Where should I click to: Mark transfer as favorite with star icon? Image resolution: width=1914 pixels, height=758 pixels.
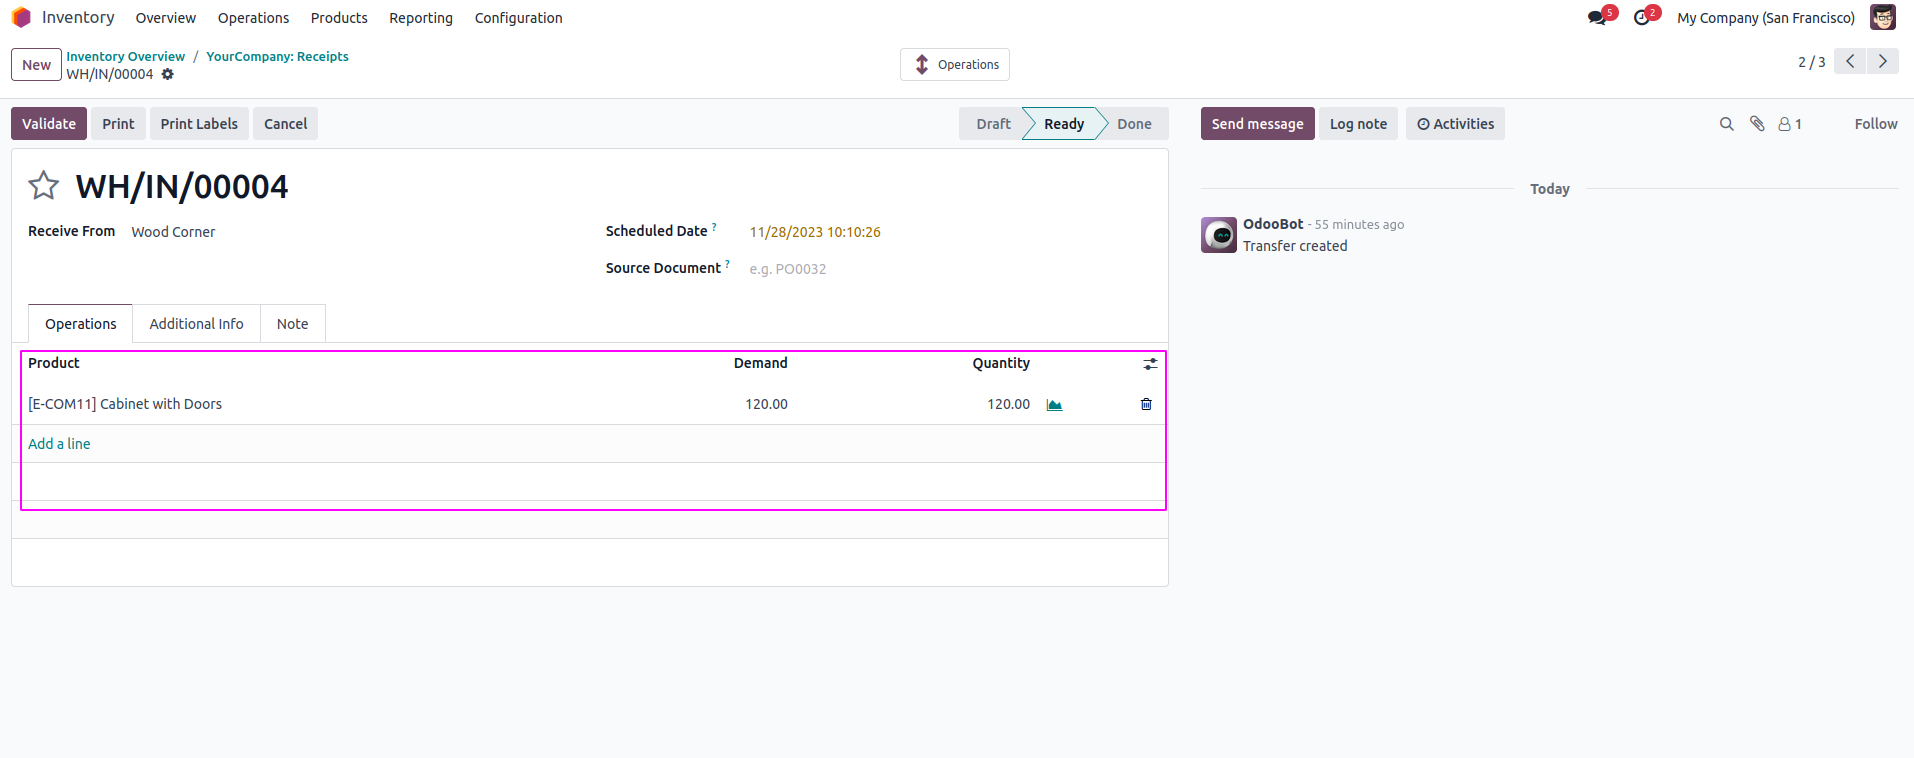coord(43,186)
